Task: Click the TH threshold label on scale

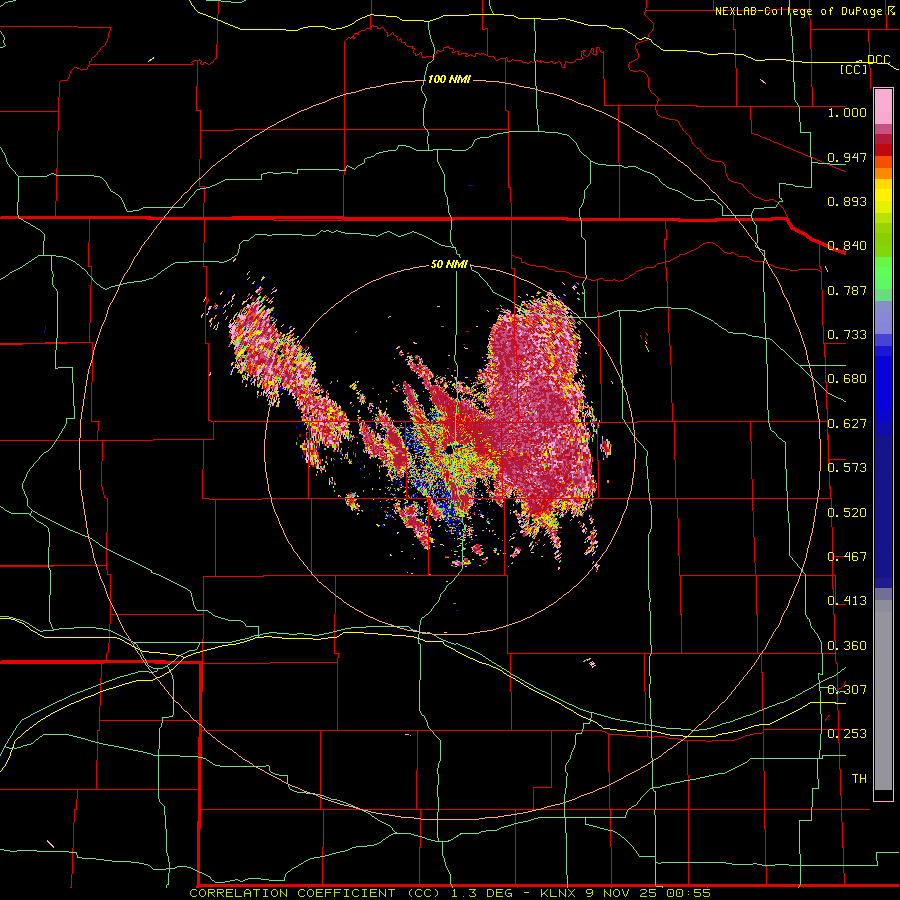Action: (859, 779)
